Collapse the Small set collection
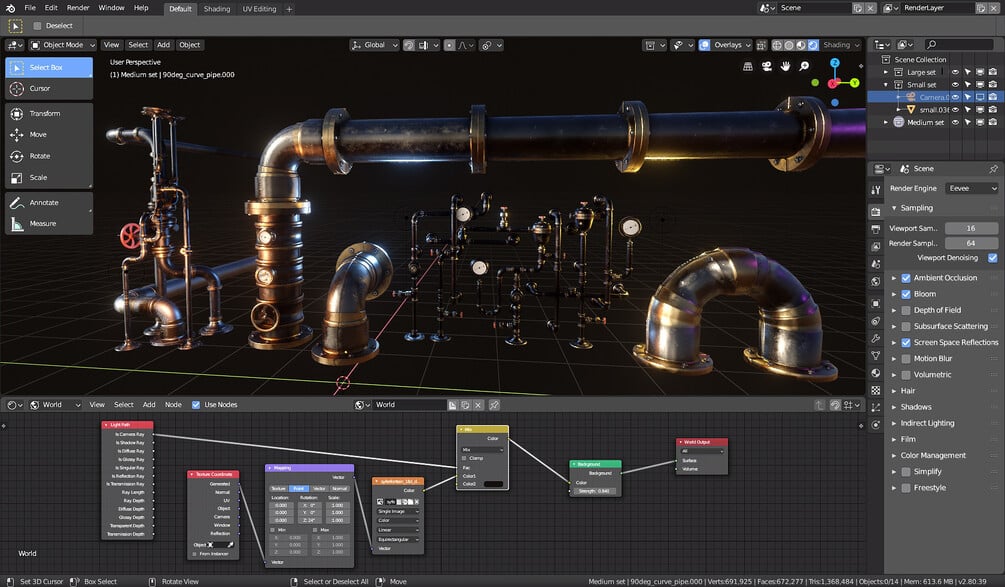The image size is (1005, 587). click(886, 85)
